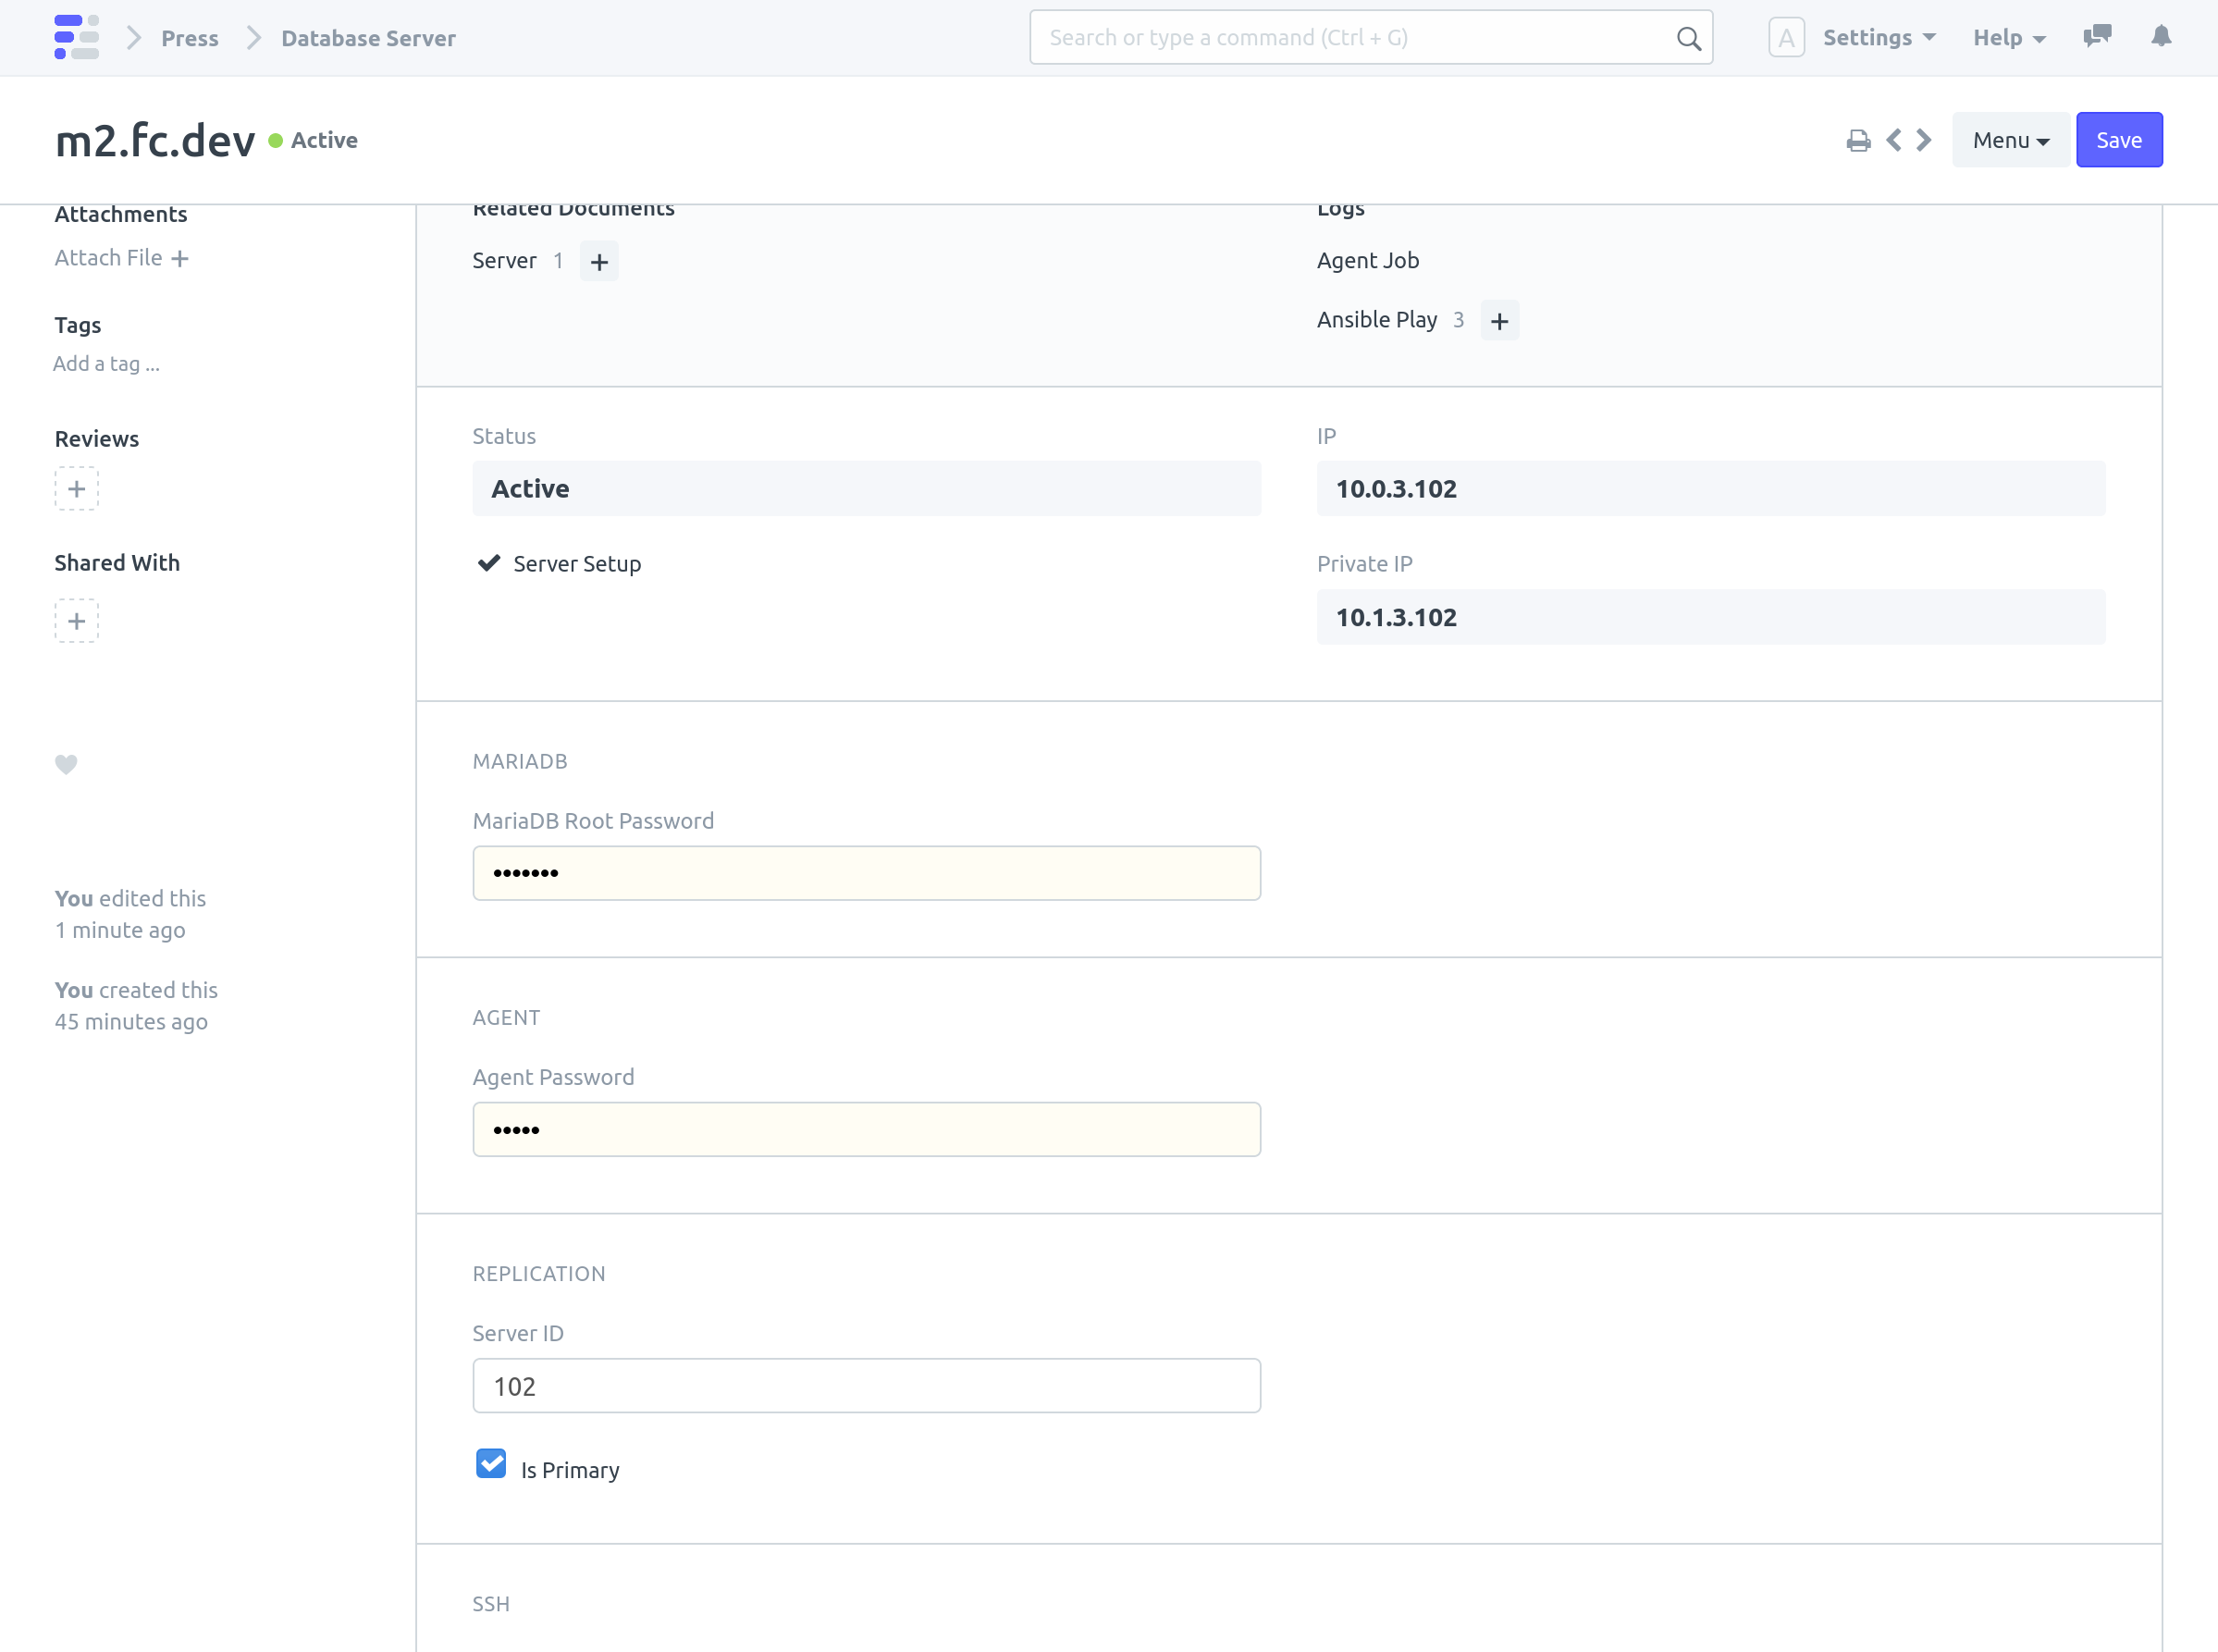Go to previous document arrow
Image resolution: width=2218 pixels, height=1652 pixels.
click(1893, 140)
